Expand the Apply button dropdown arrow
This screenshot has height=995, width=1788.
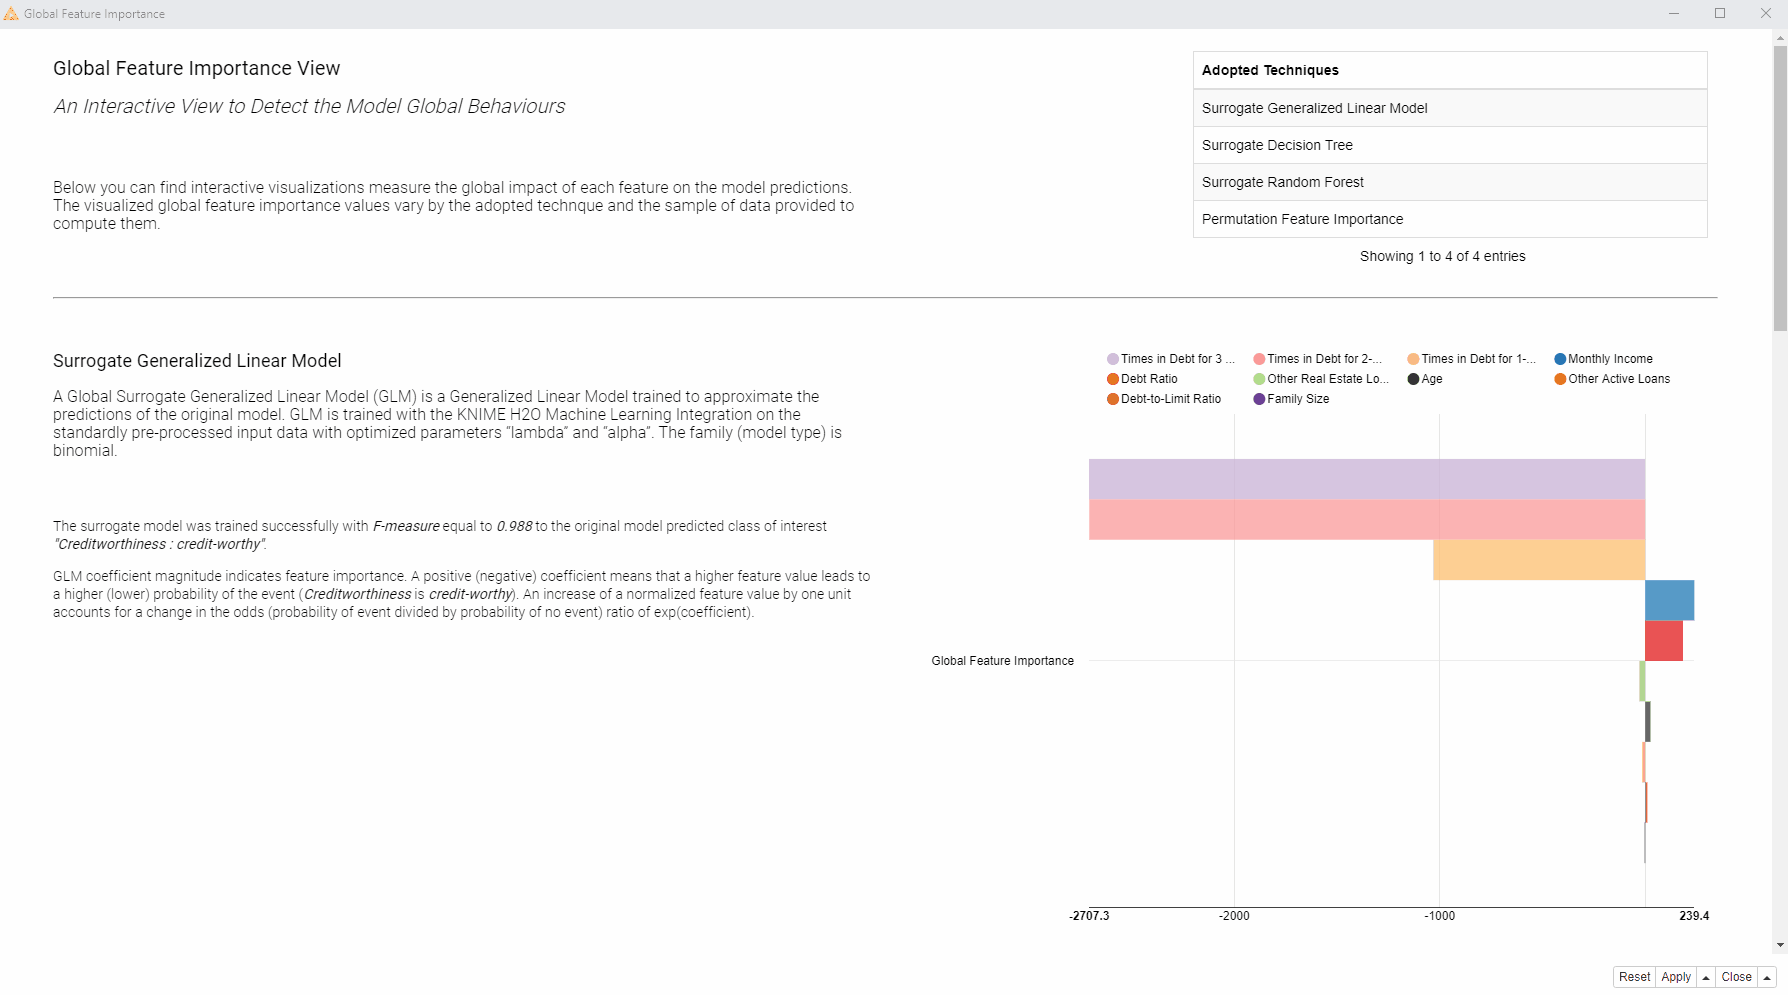point(1706,978)
